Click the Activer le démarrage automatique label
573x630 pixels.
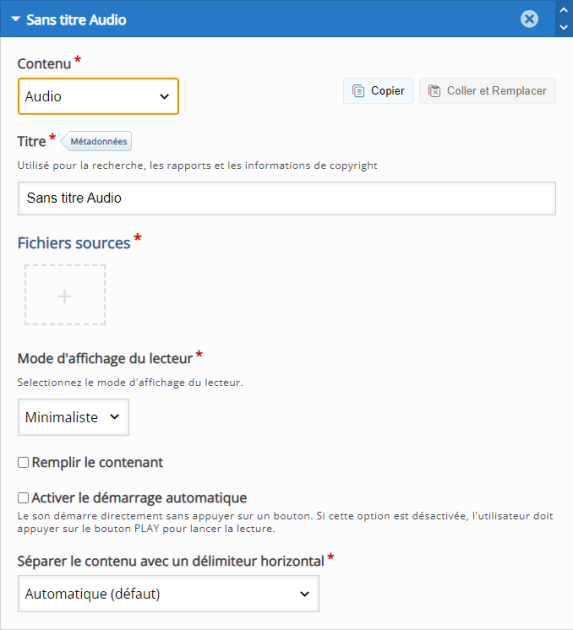[139, 498]
